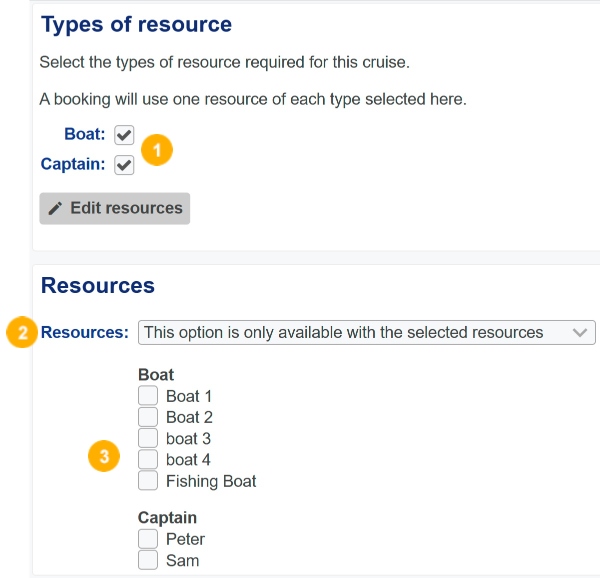Click the Edit resources button
Image resolution: width=600 pixels, height=578 pixels.
tap(114, 208)
